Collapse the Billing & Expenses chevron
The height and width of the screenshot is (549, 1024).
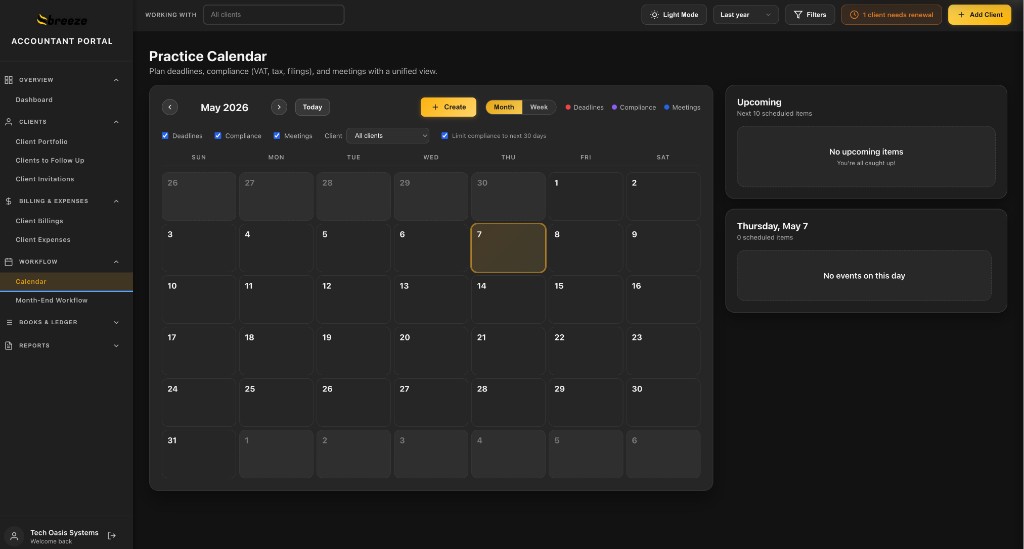[116, 201]
